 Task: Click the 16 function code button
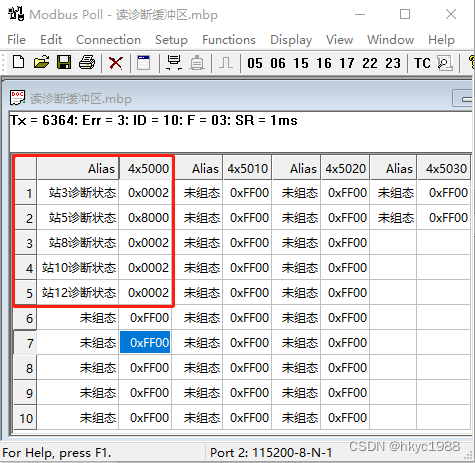point(324,63)
